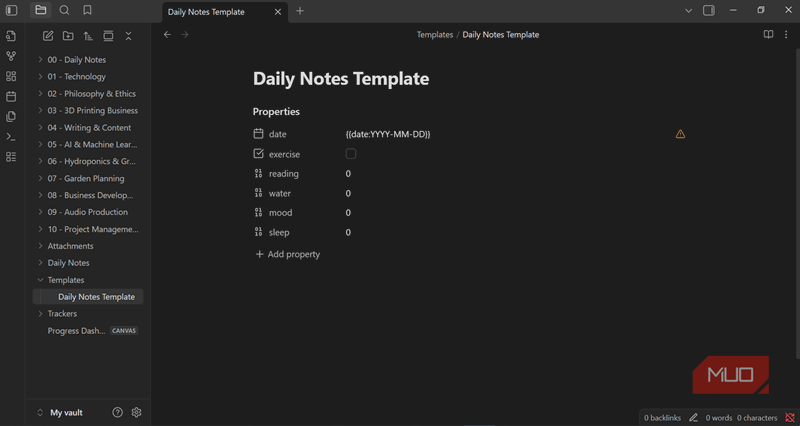
Task: Open a new tab with plus button
Action: click(x=300, y=11)
